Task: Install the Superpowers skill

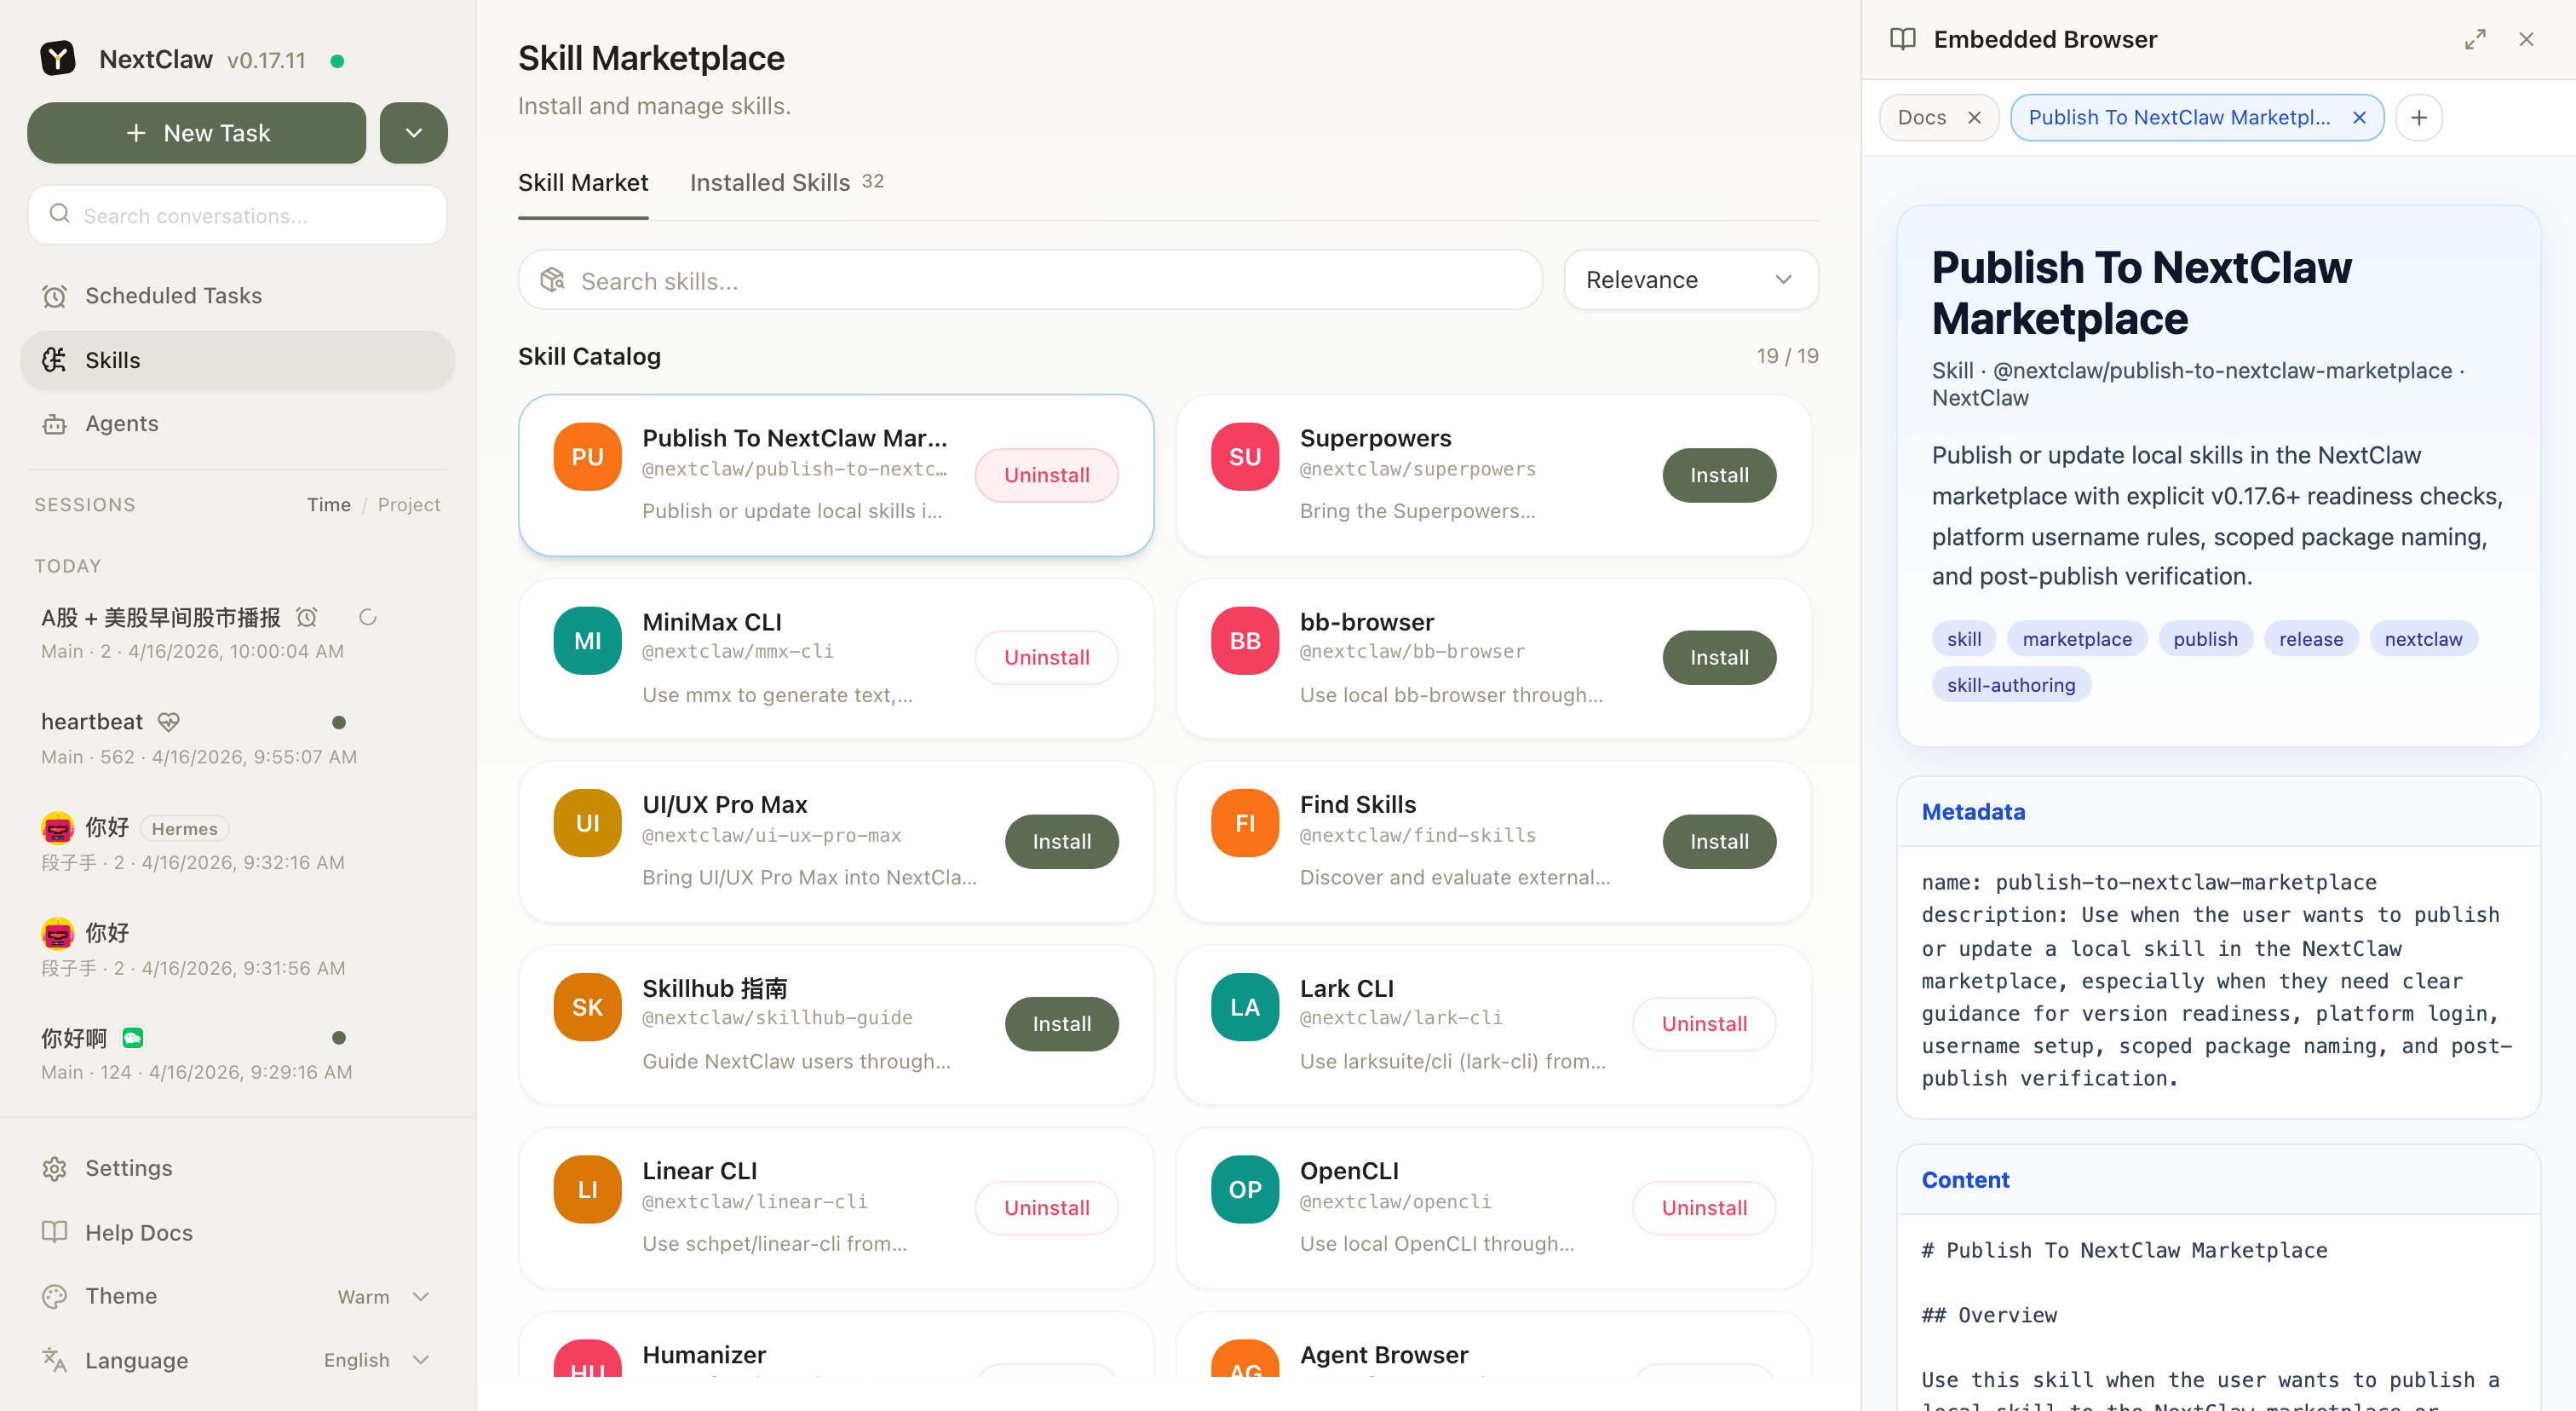Action: [x=1718, y=475]
